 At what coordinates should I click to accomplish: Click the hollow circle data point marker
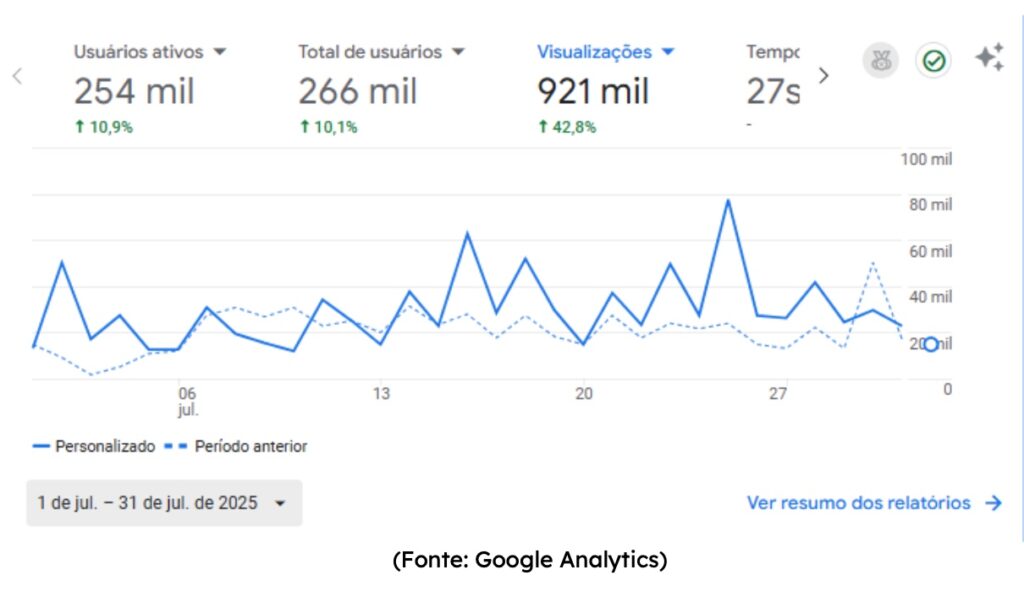[931, 344]
